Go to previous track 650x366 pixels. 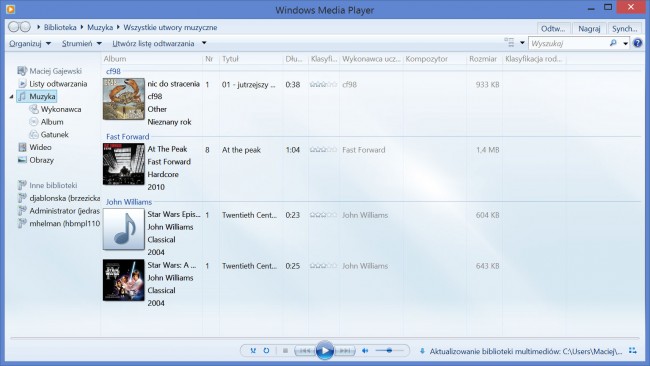(x=305, y=351)
